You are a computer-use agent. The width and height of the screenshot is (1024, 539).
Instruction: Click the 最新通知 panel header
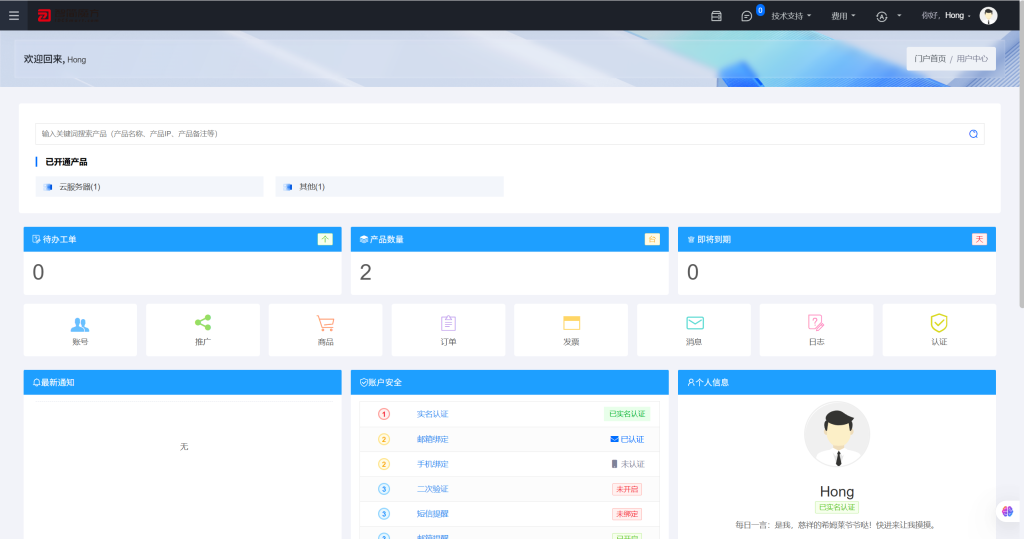182,382
